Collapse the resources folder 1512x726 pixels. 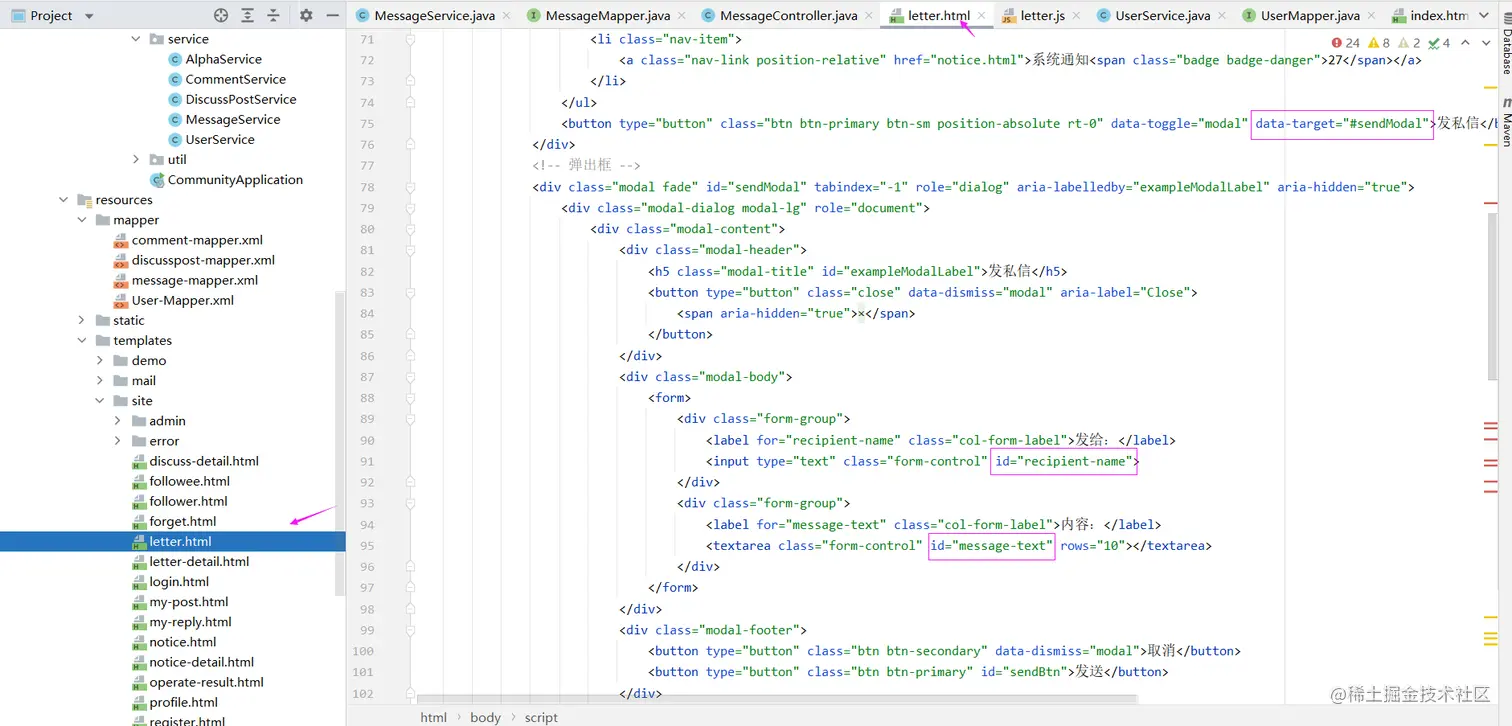click(64, 200)
